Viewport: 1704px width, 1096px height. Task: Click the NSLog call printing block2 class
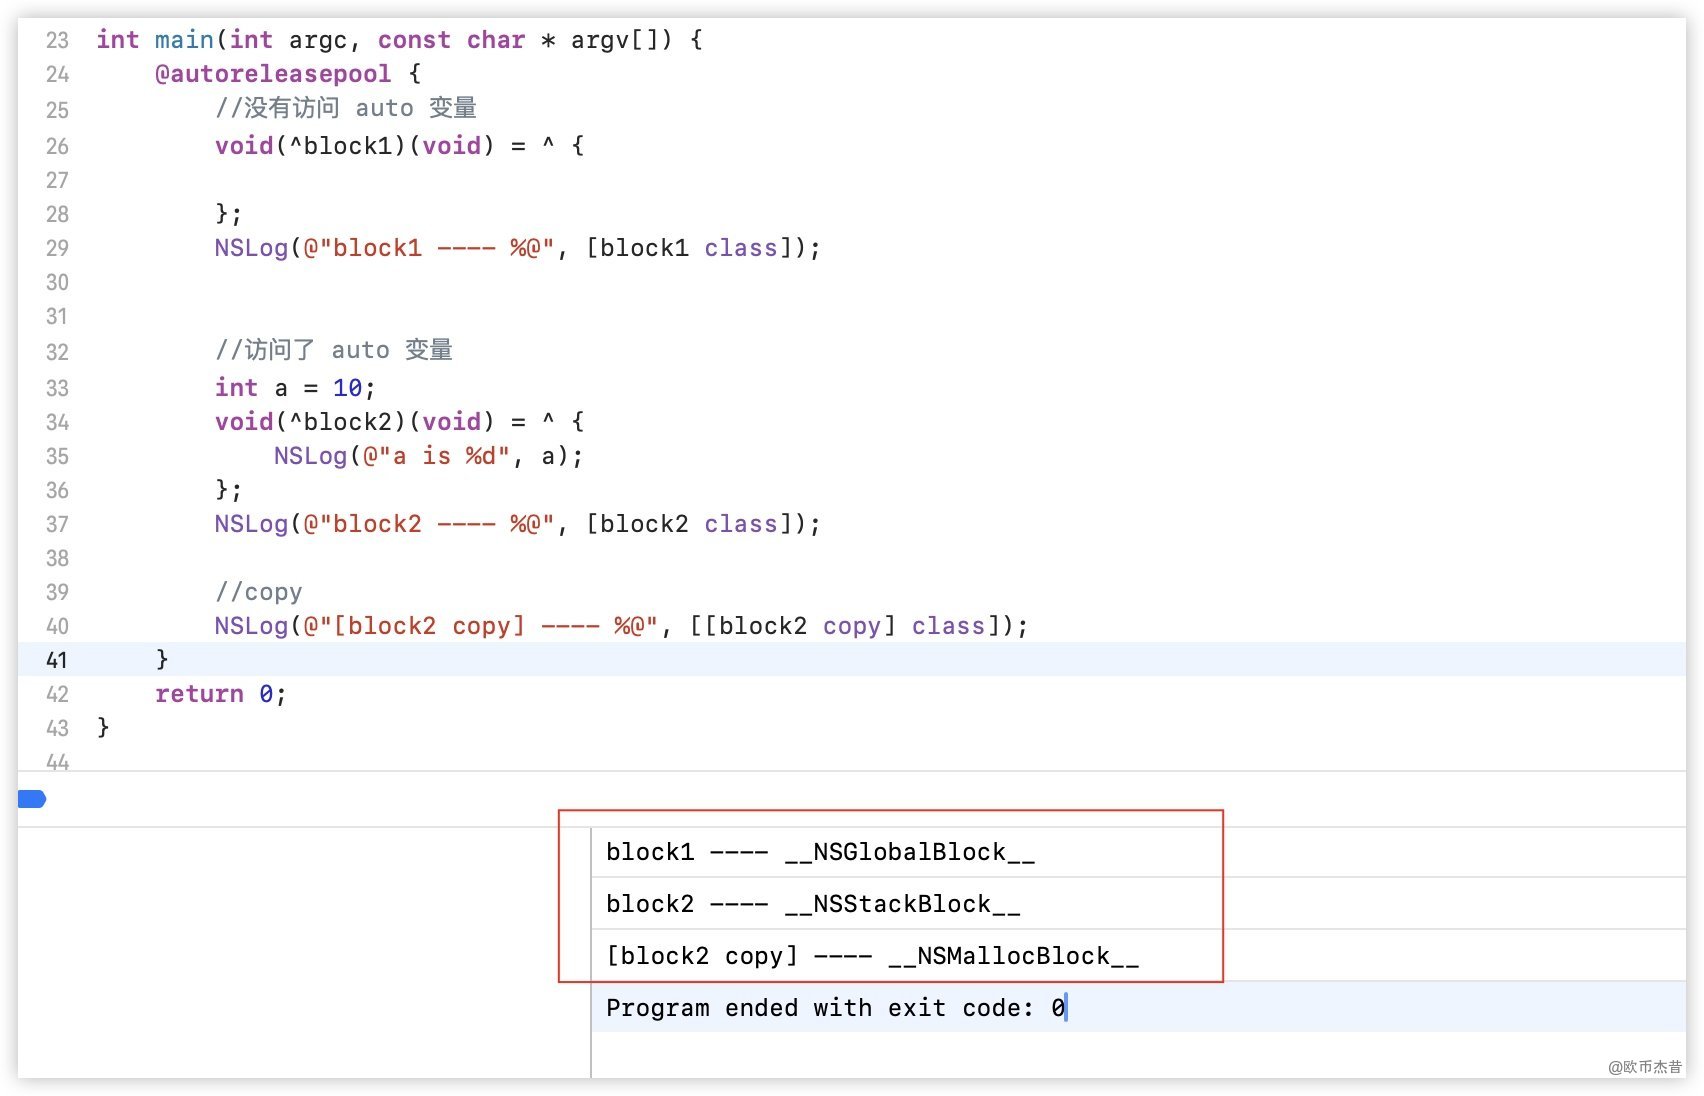click(x=250, y=524)
